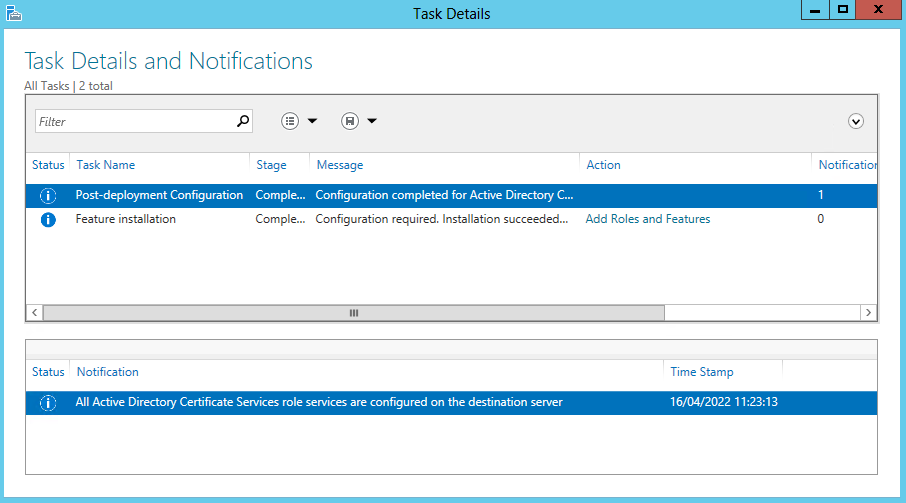Click info icon of the certificate services notification
Viewport: 906px width, 503px height.
pyautogui.click(x=48, y=403)
